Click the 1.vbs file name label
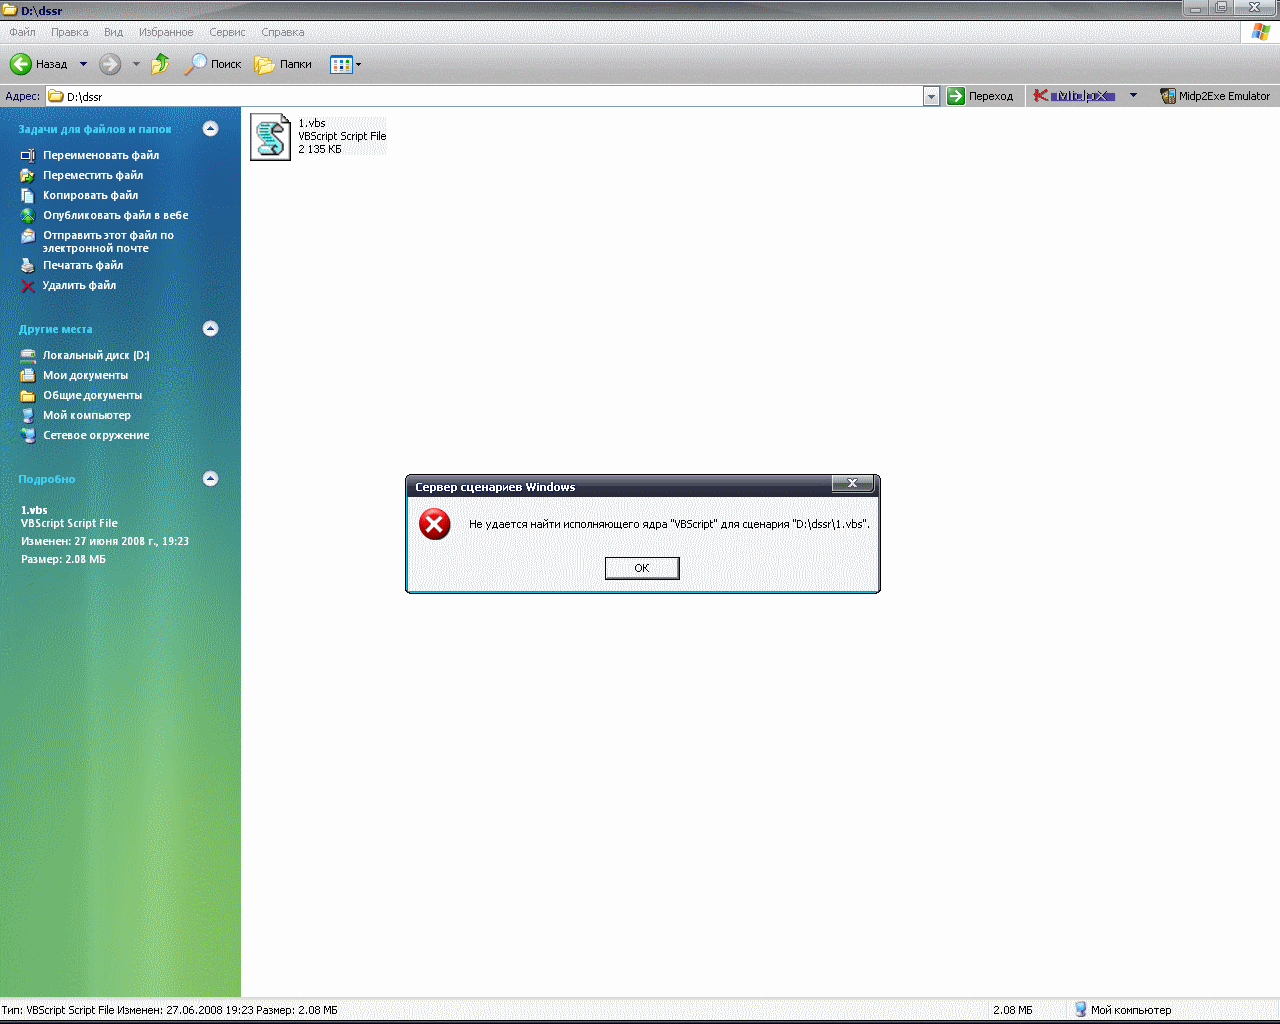Screen dimensions: 1280x1024 point(312,123)
